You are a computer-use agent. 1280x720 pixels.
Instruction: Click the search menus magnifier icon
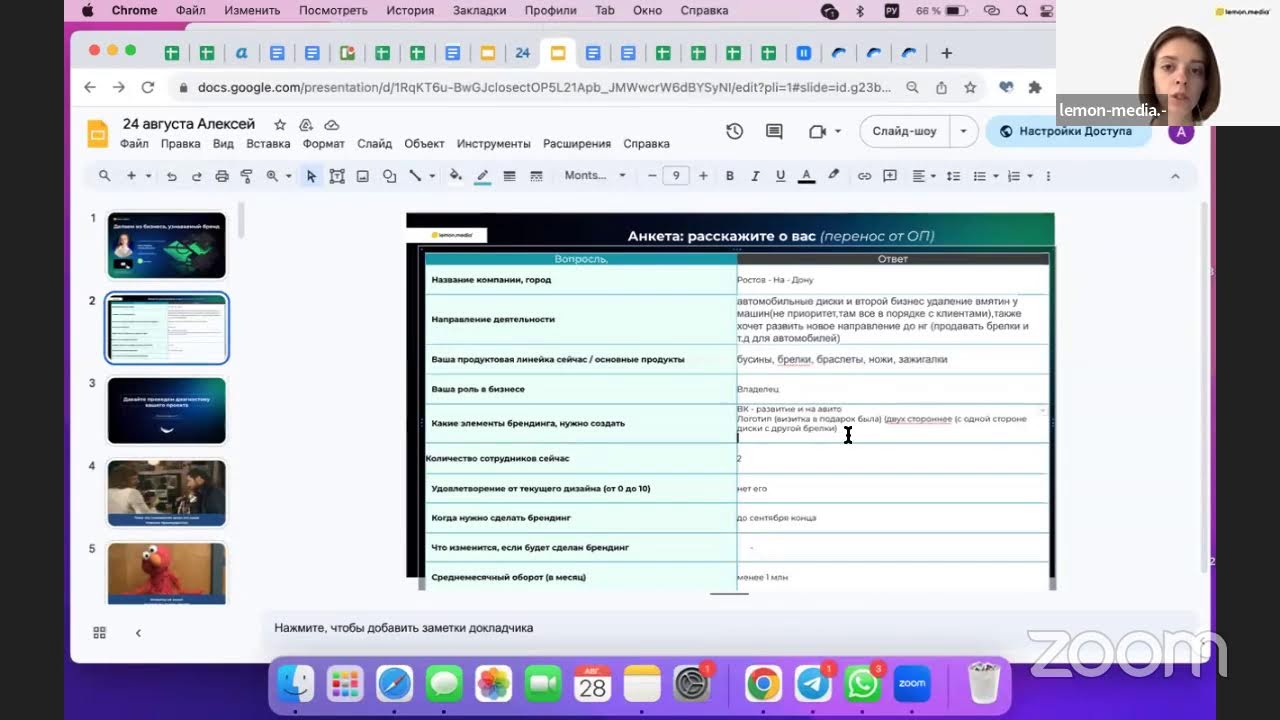tap(104, 176)
